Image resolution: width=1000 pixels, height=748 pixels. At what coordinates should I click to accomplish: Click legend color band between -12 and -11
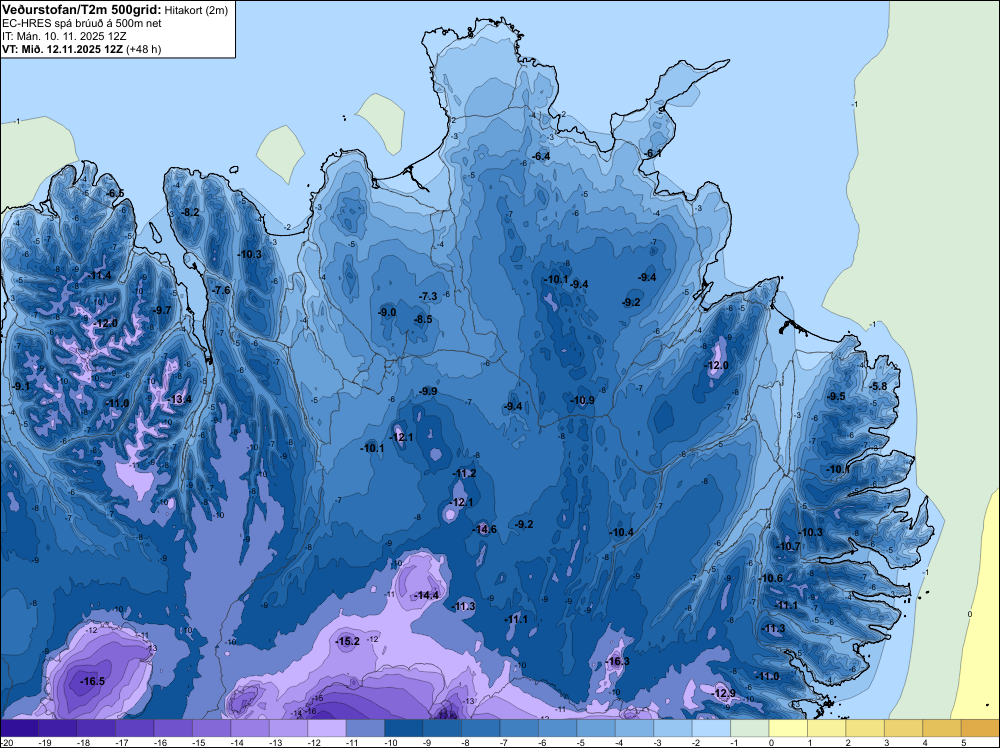327,728
